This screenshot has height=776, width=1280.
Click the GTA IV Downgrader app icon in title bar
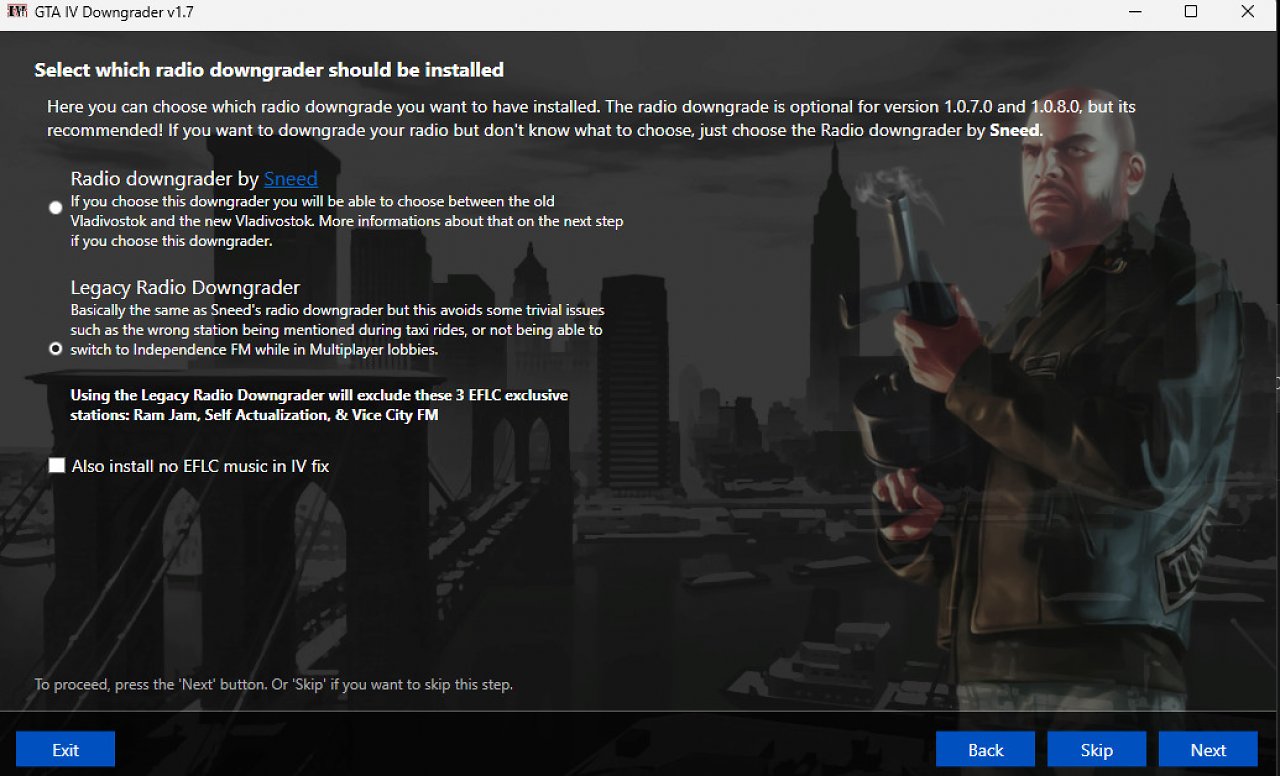[x=16, y=11]
